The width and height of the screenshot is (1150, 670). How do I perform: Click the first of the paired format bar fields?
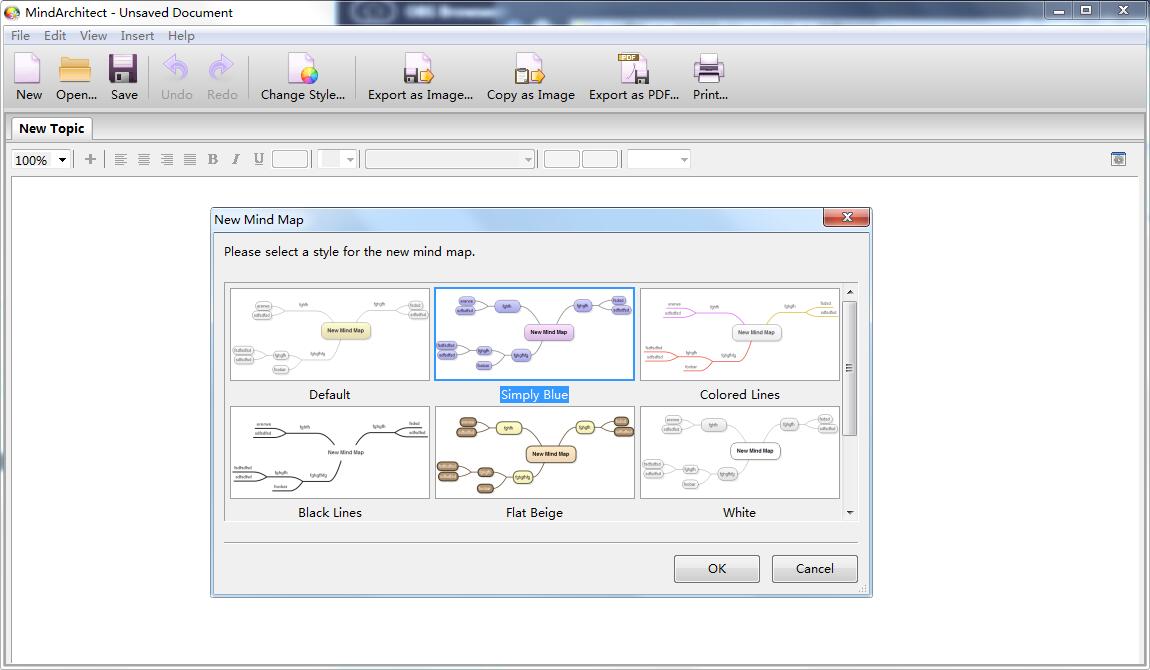click(562, 159)
